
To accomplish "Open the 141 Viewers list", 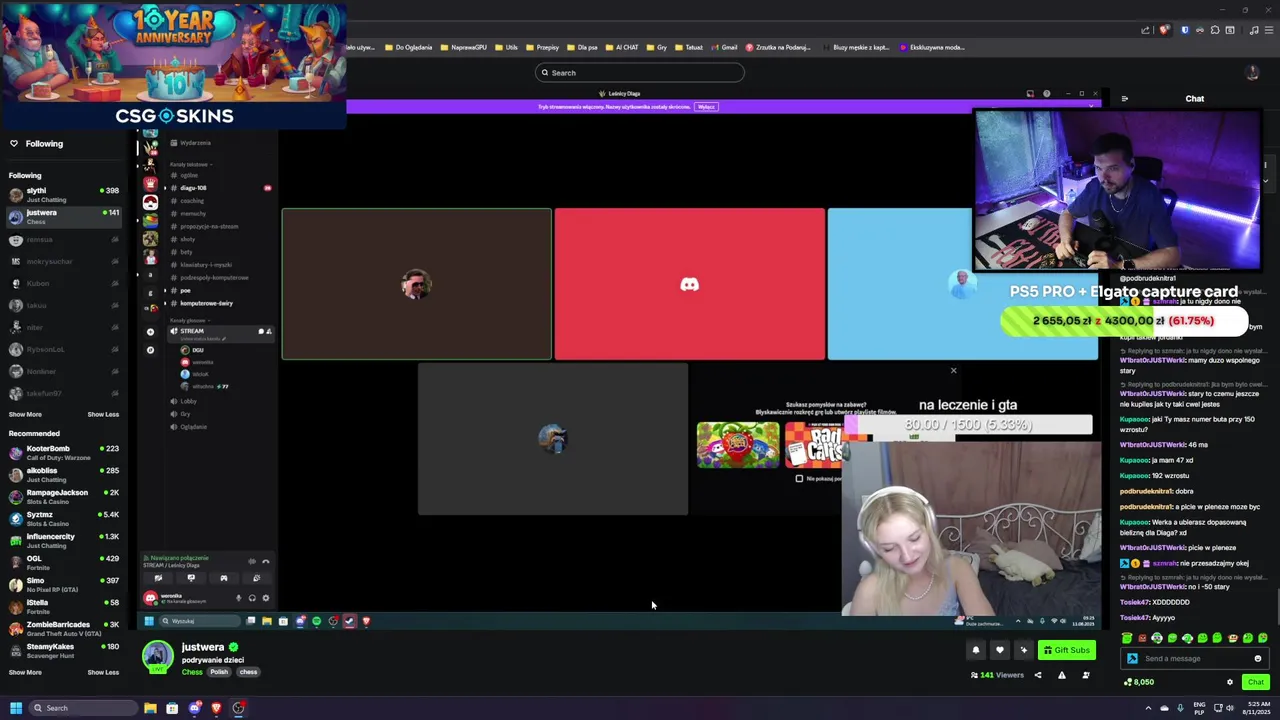I will pos(997,675).
